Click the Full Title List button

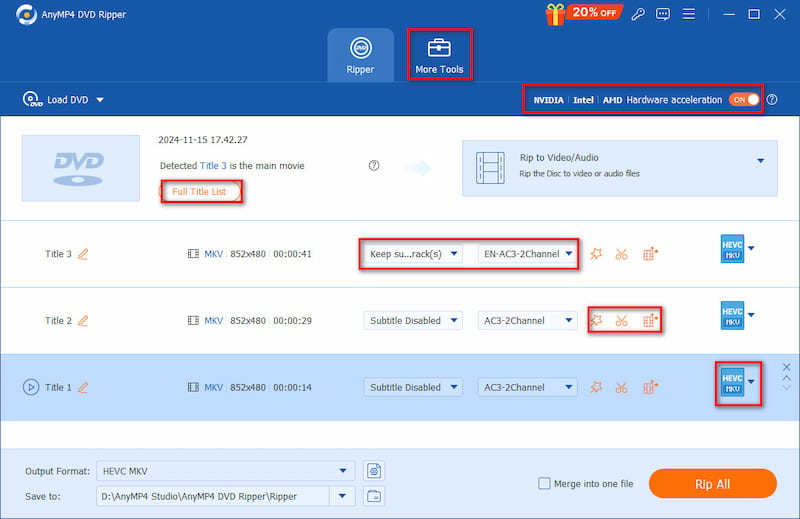tap(199, 191)
